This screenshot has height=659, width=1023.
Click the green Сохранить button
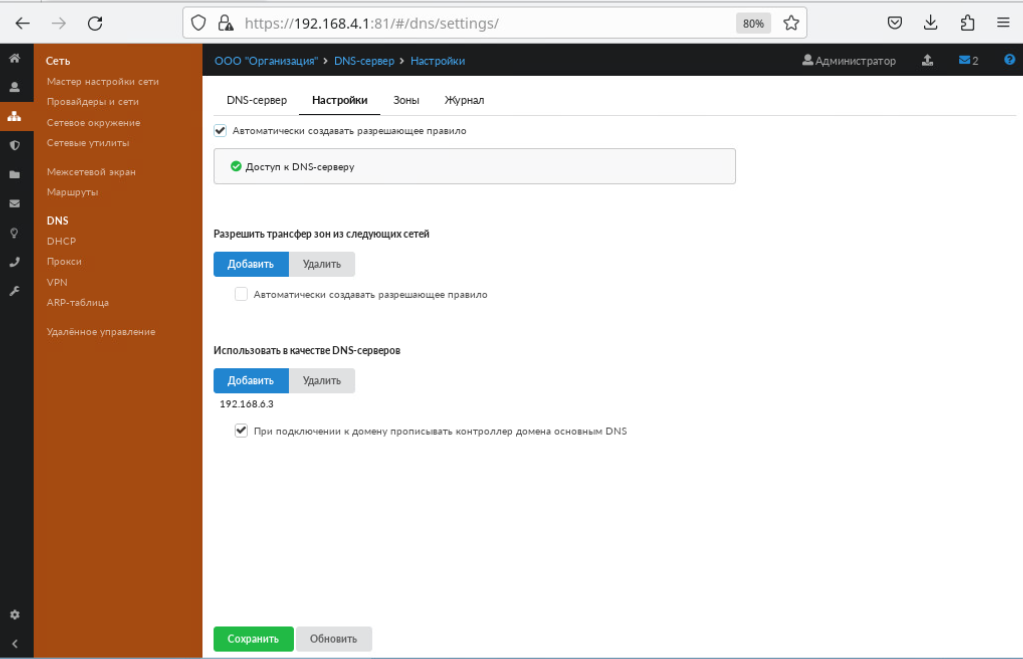(x=253, y=638)
